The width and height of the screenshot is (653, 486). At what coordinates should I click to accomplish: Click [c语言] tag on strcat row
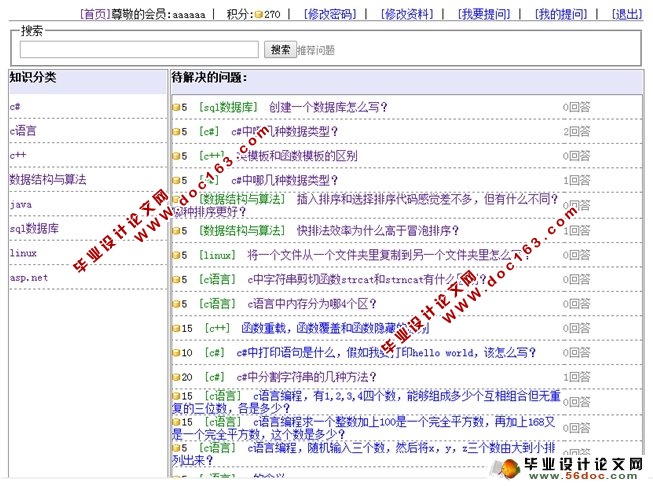[217, 279]
